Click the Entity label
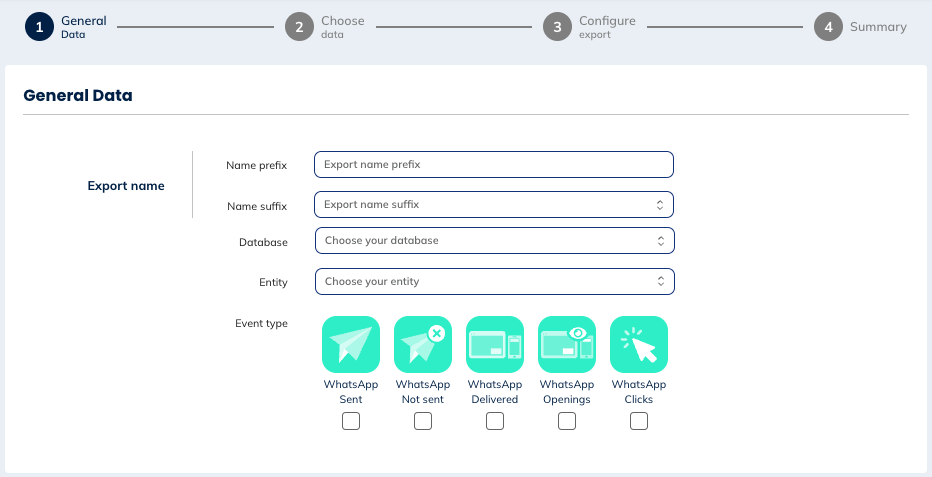This screenshot has width=932, height=477. coord(273,282)
